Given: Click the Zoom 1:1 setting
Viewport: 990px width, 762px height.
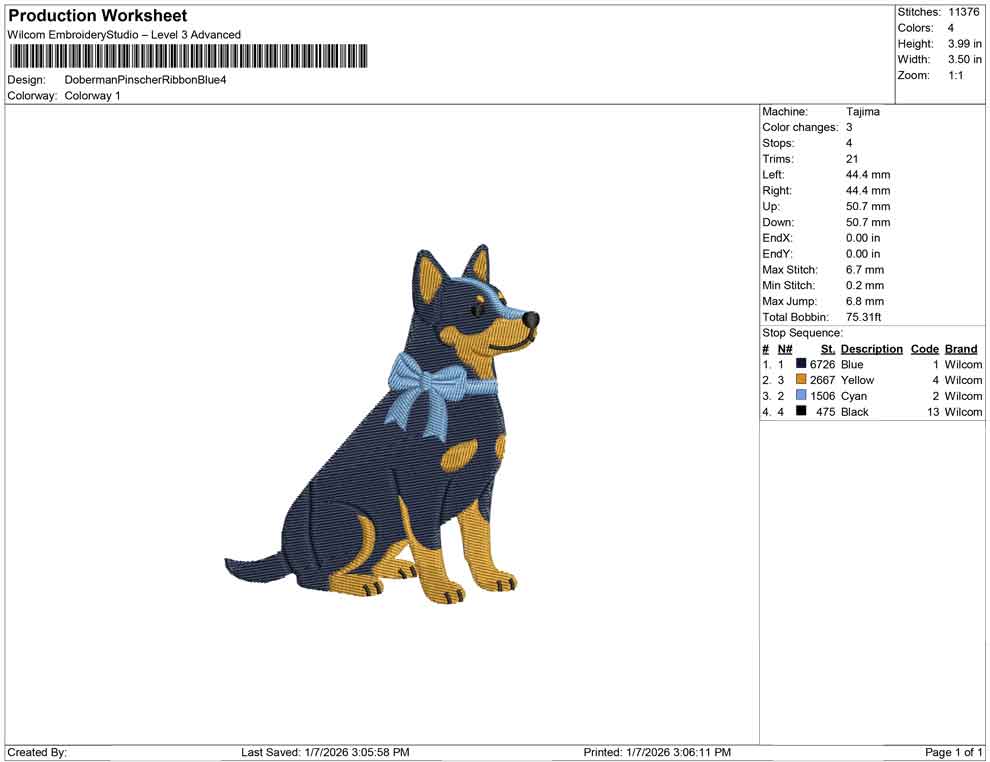Looking at the screenshot, I should click(x=957, y=75).
